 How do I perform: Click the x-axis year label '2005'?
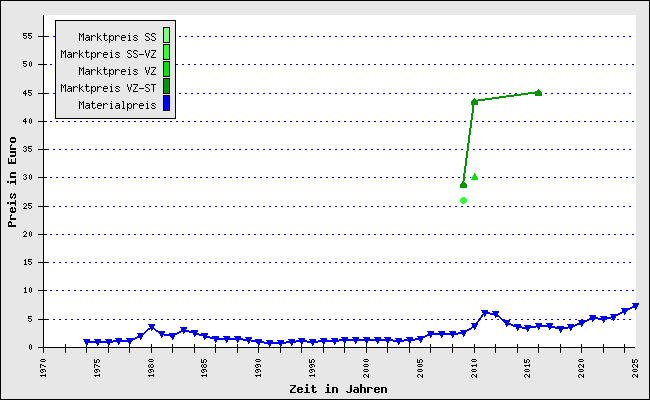coord(420,368)
